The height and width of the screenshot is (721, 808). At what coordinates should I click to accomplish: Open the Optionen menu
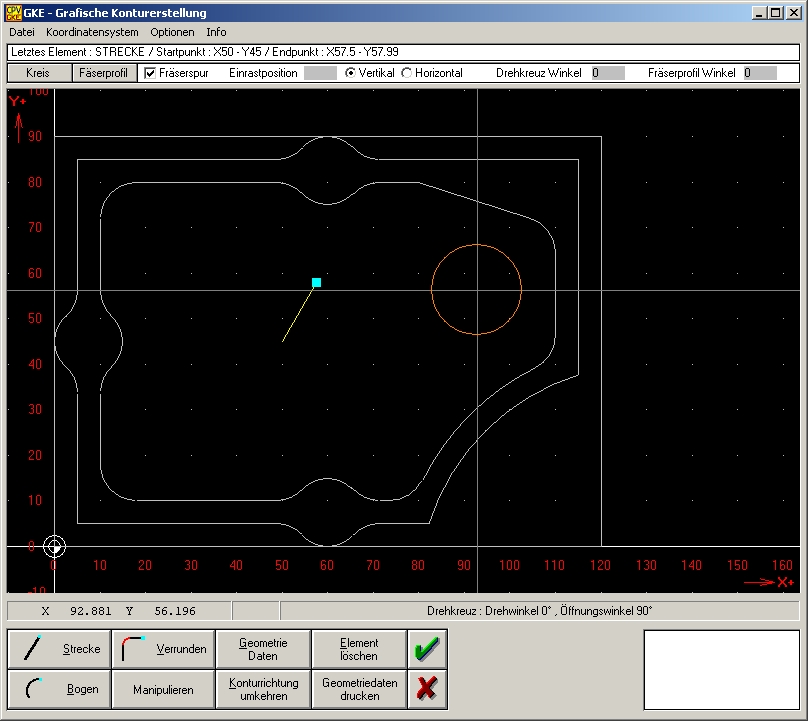(x=172, y=32)
